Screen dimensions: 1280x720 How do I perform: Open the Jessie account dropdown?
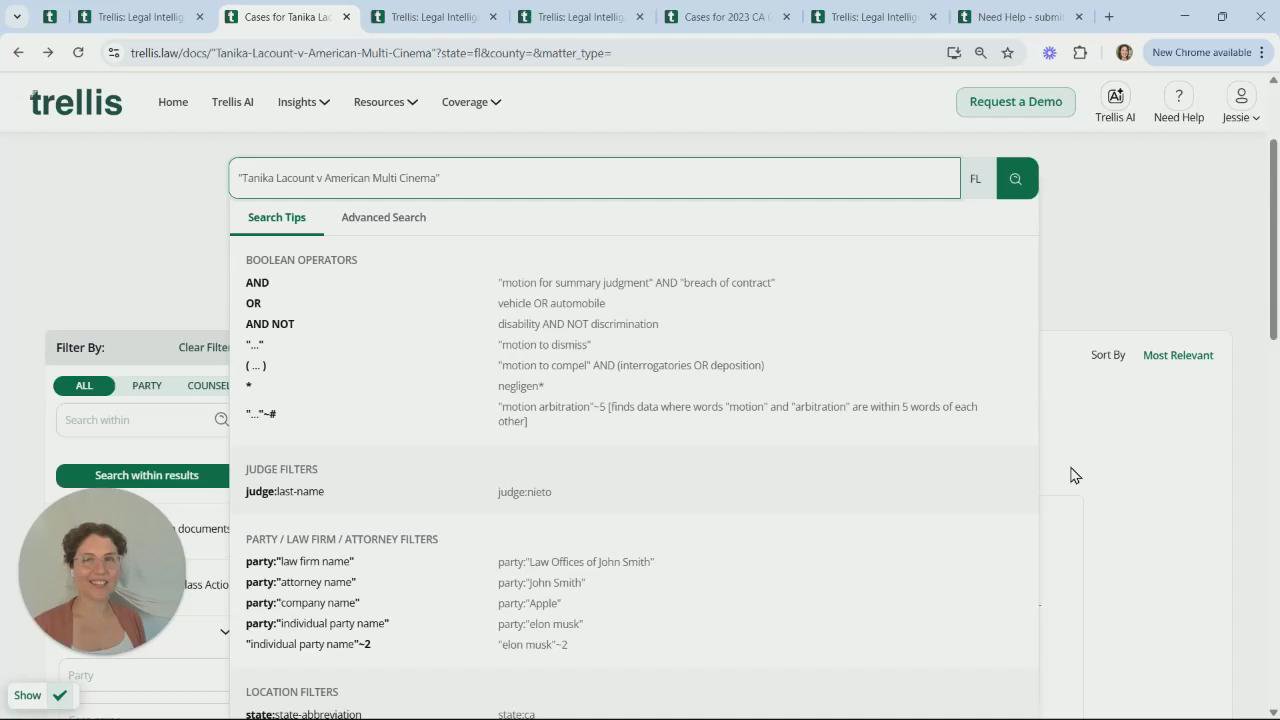click(x=1241, y=118)
